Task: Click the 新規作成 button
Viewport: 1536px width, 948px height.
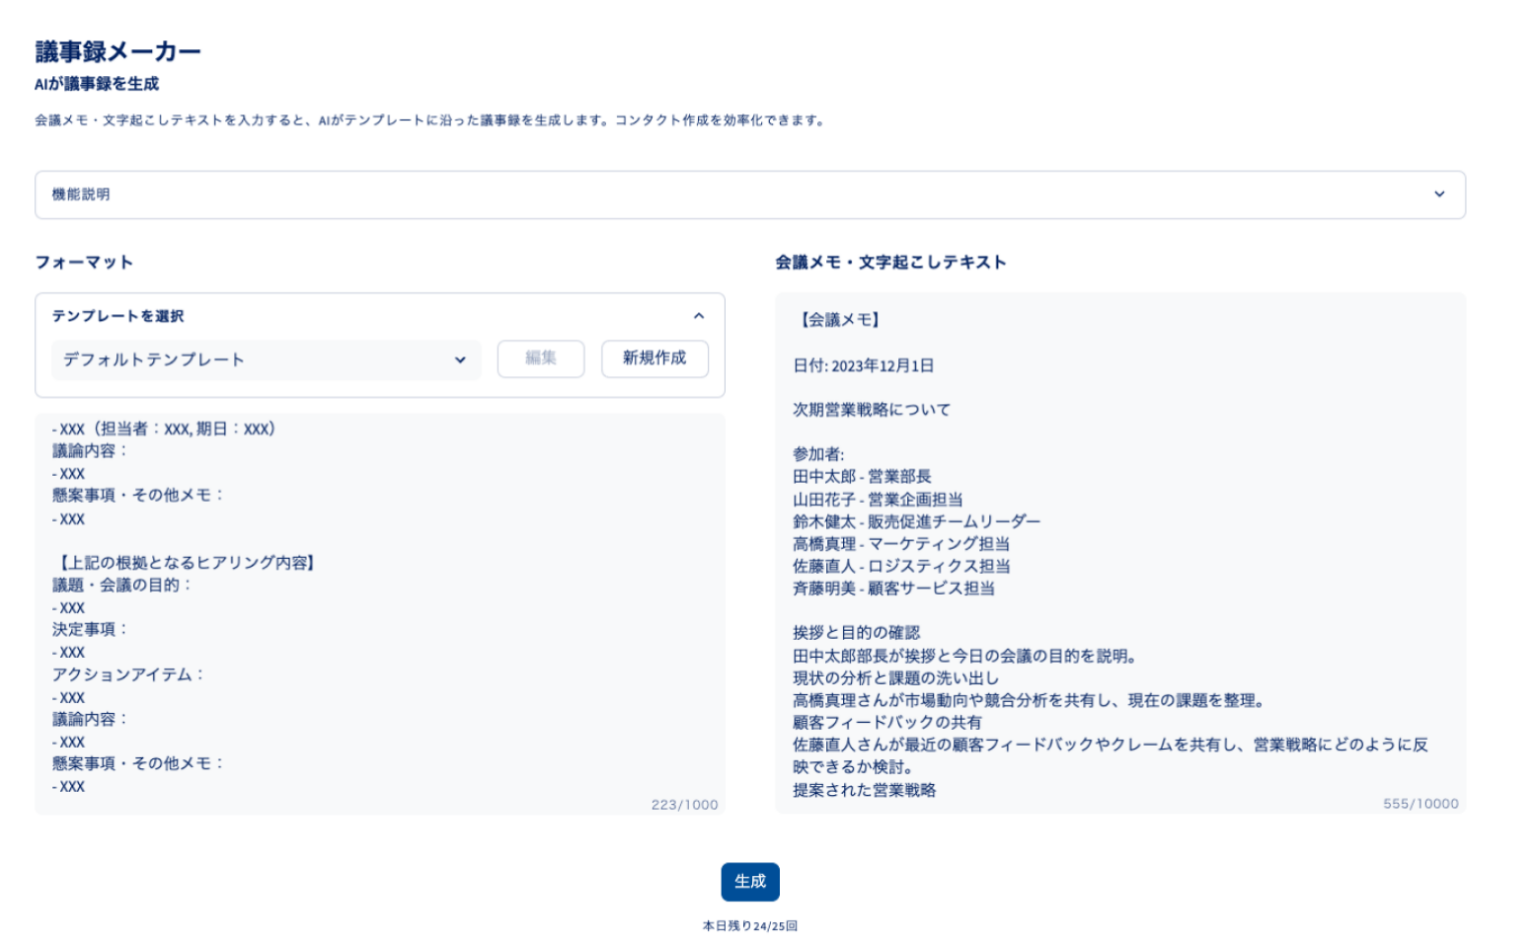Action: tap(654, 359)
